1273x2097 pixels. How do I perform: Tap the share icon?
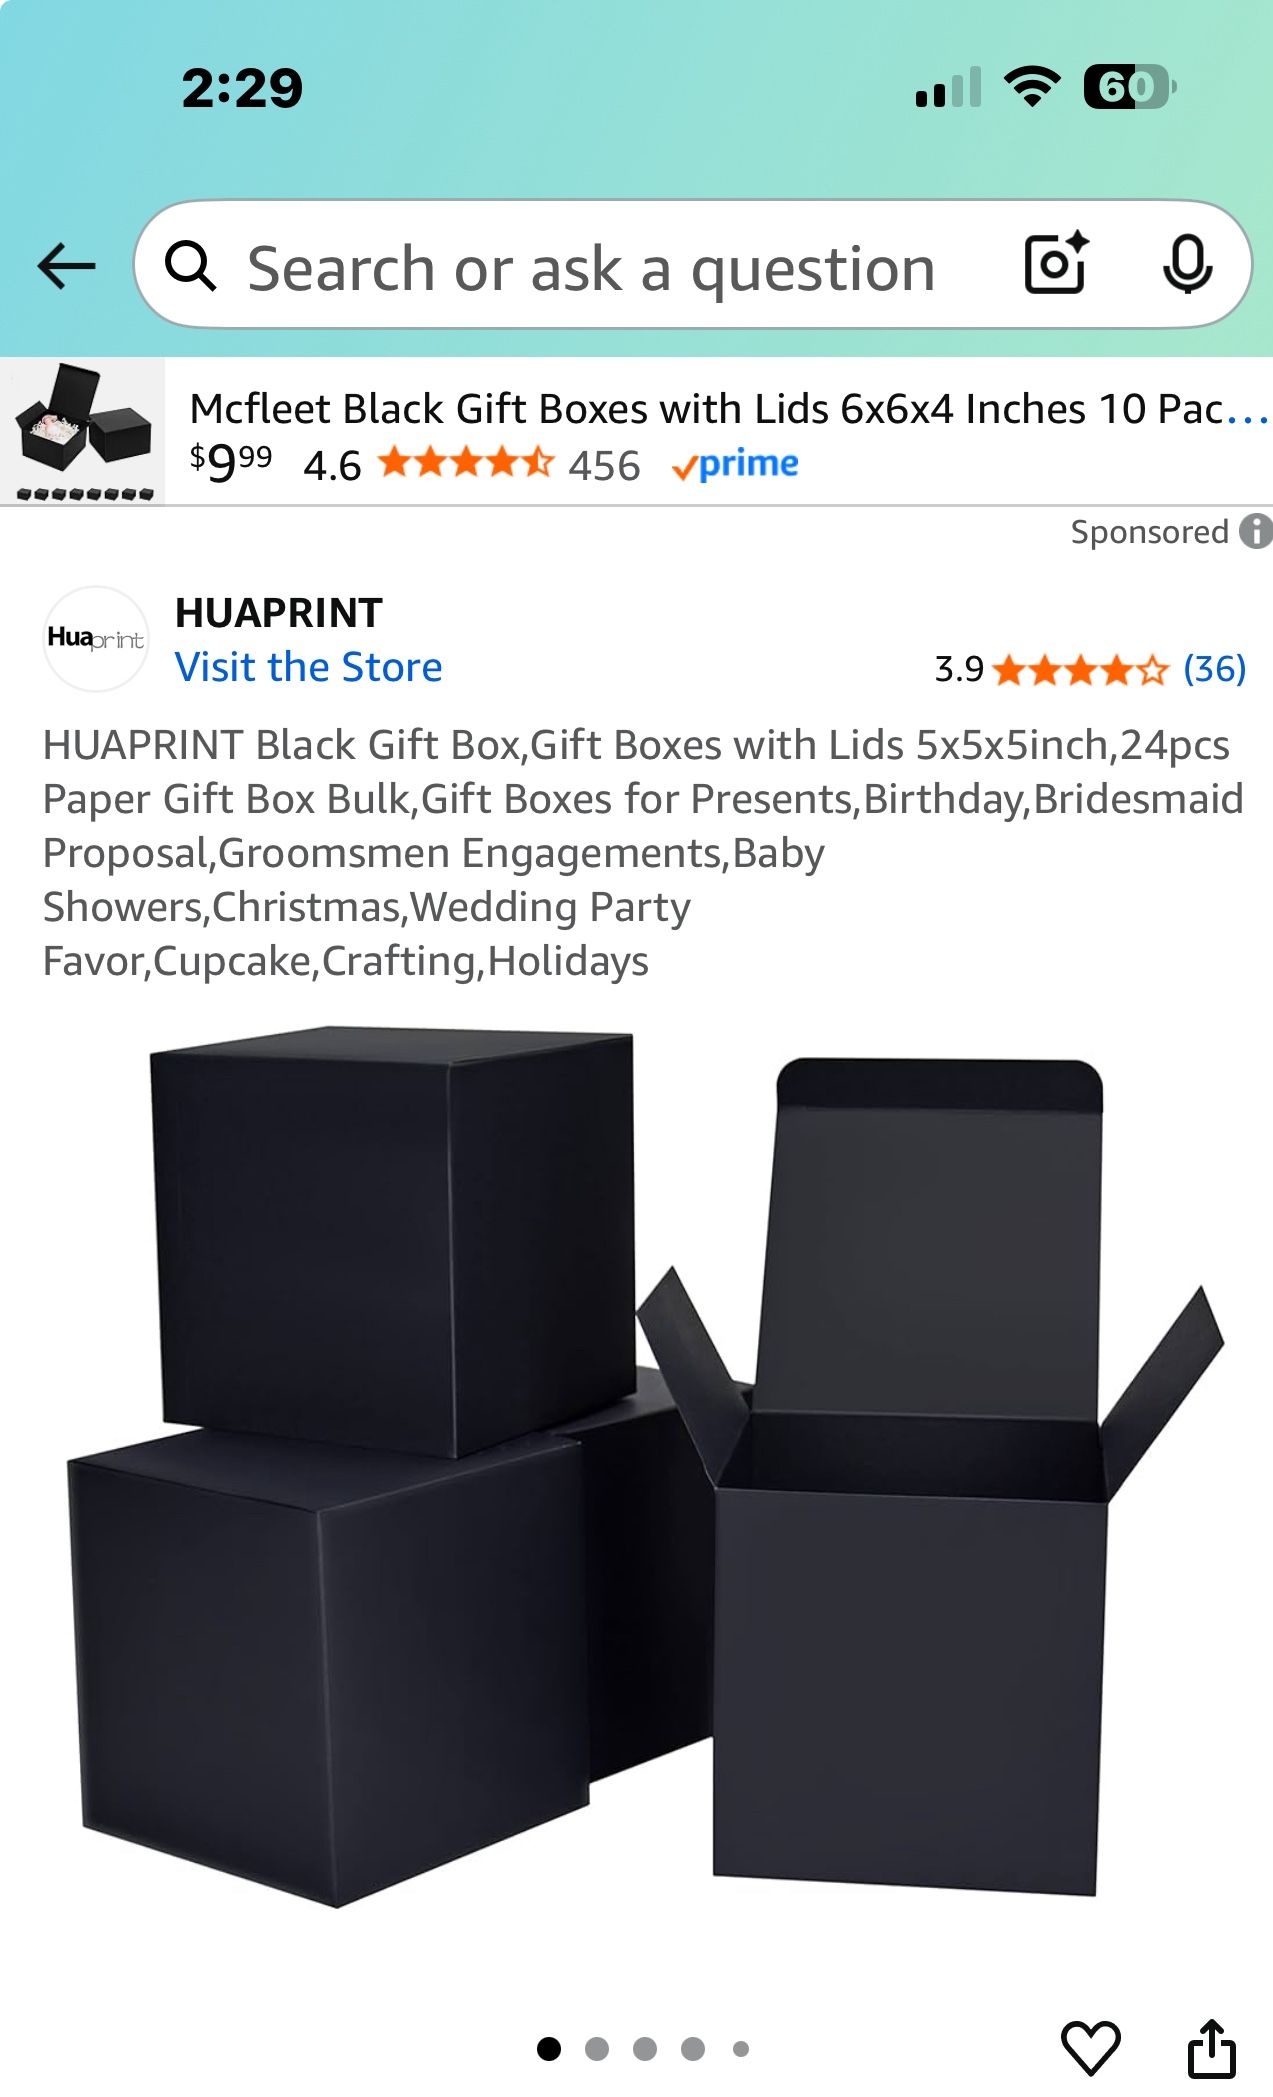pyautogui.click(x=1211, y=2048)
